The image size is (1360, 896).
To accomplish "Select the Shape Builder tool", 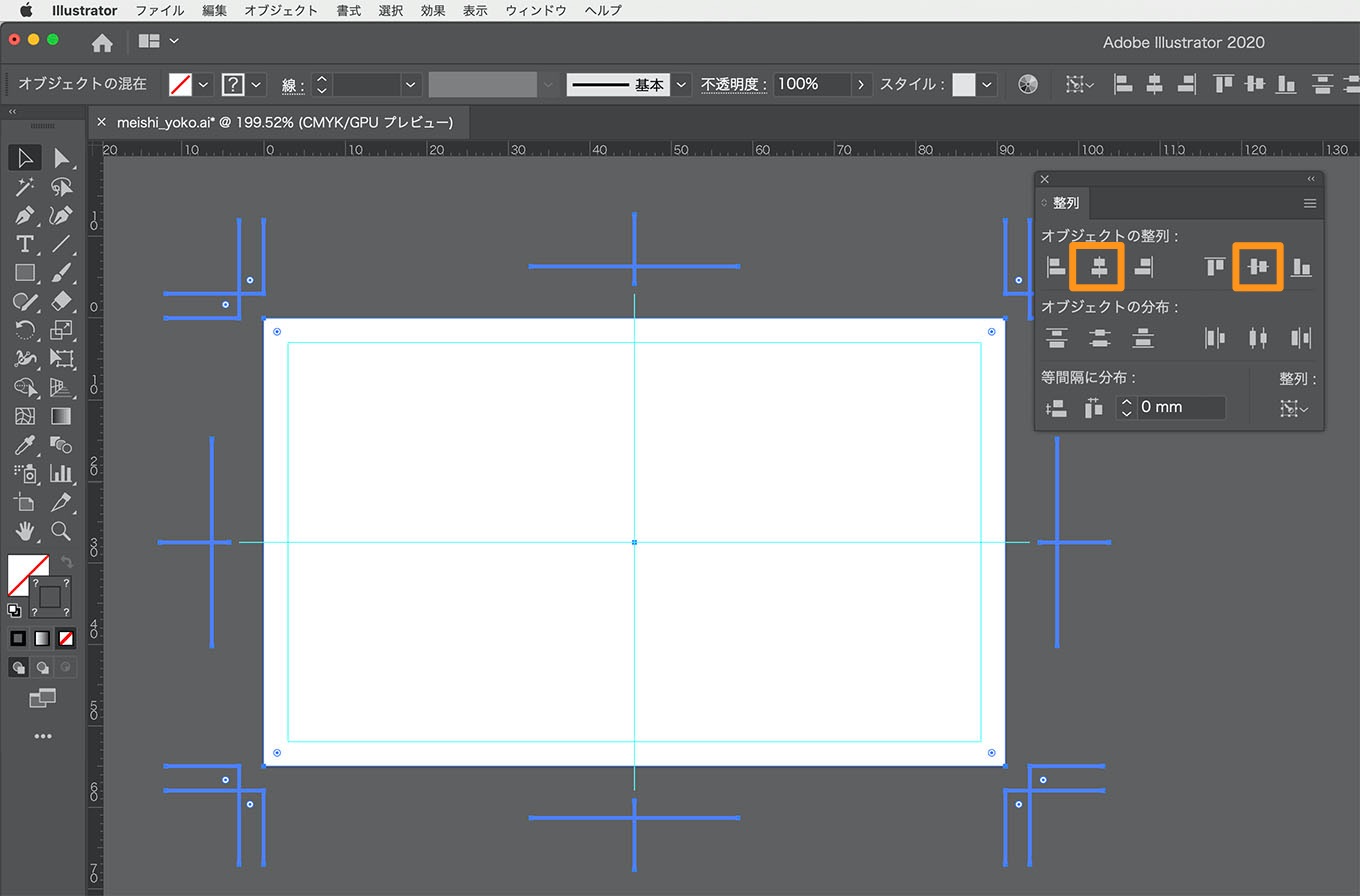I will click(25, 387).
